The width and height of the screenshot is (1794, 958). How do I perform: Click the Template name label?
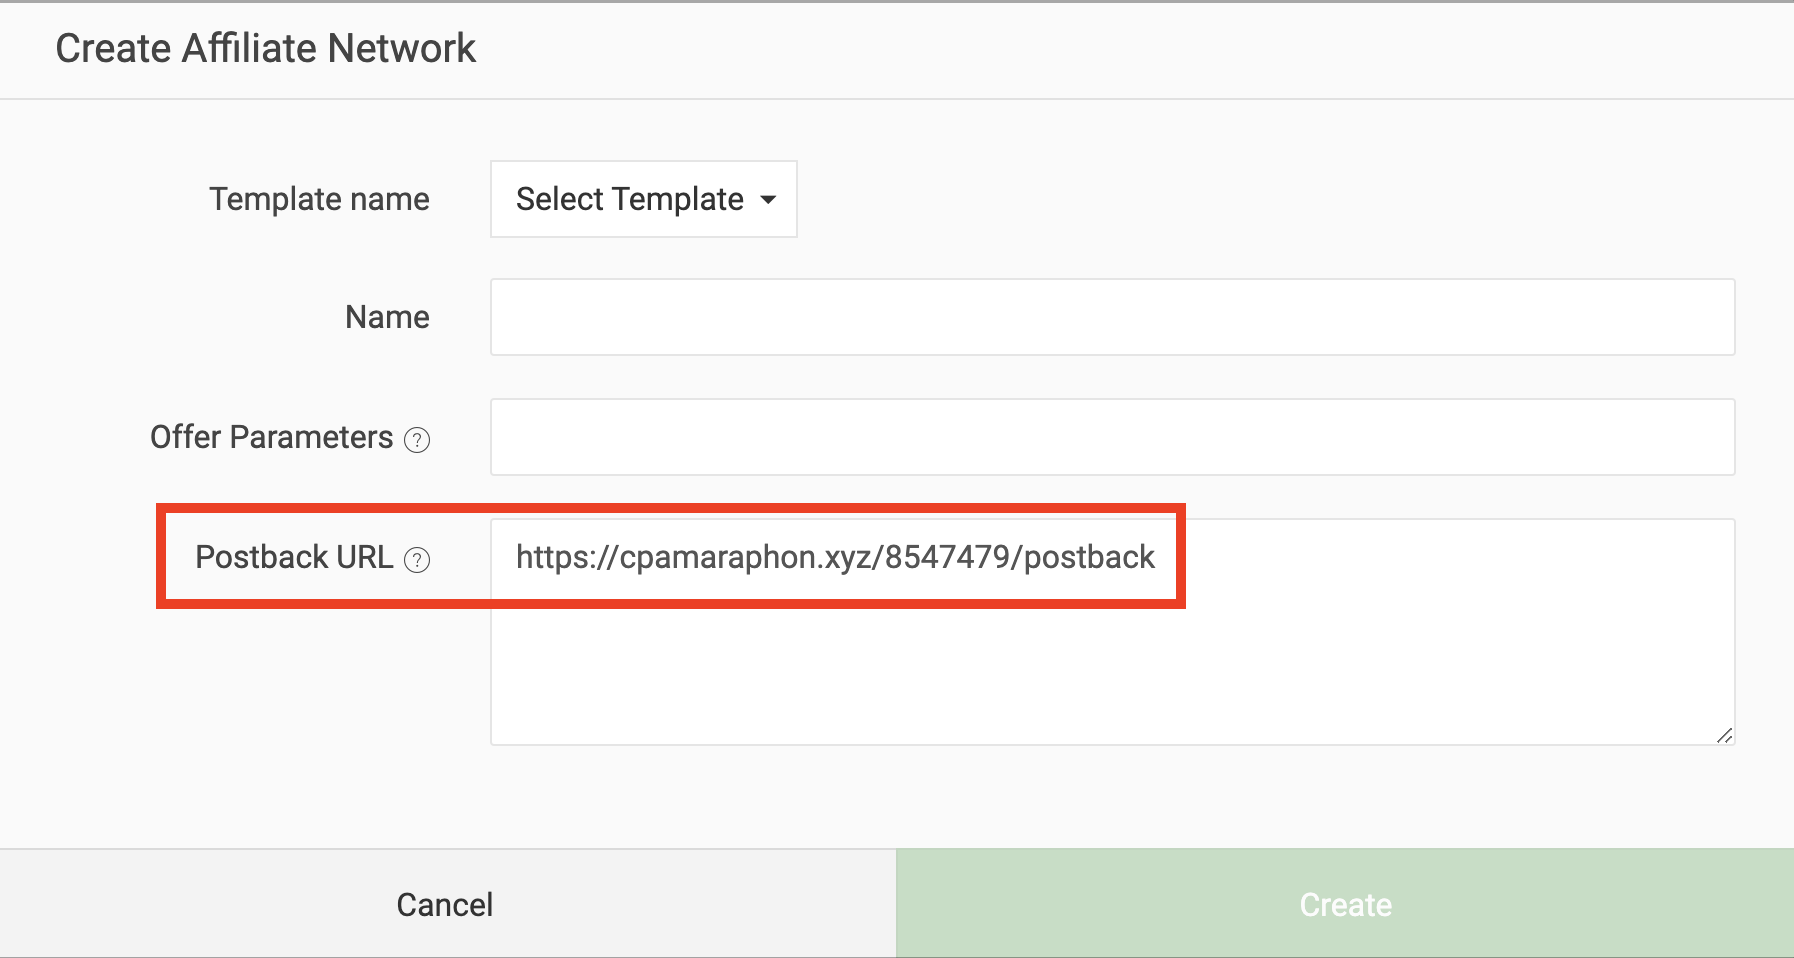[x=319, y=199]
